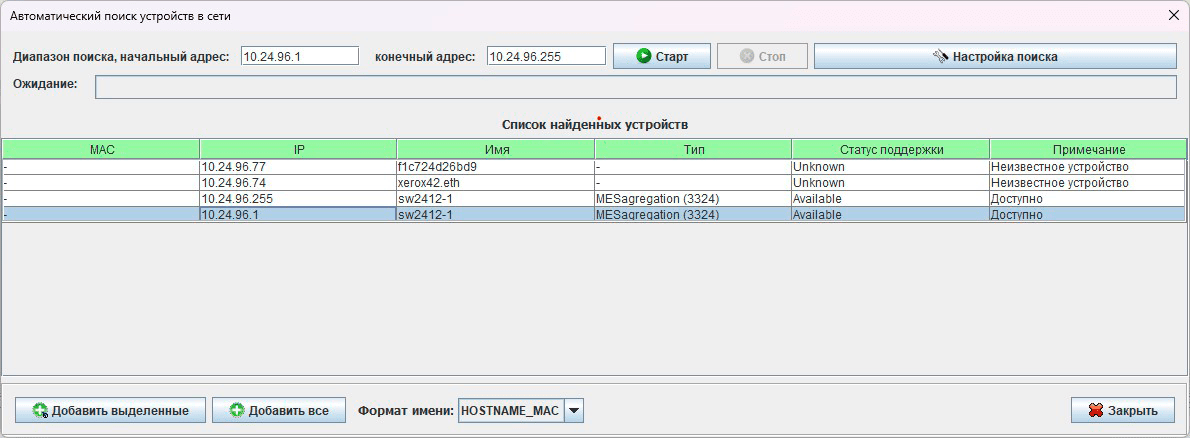The width and height of the screenshot is (1190, 438).
Task: Click Добавить все button
Action: tap(278, 410)
